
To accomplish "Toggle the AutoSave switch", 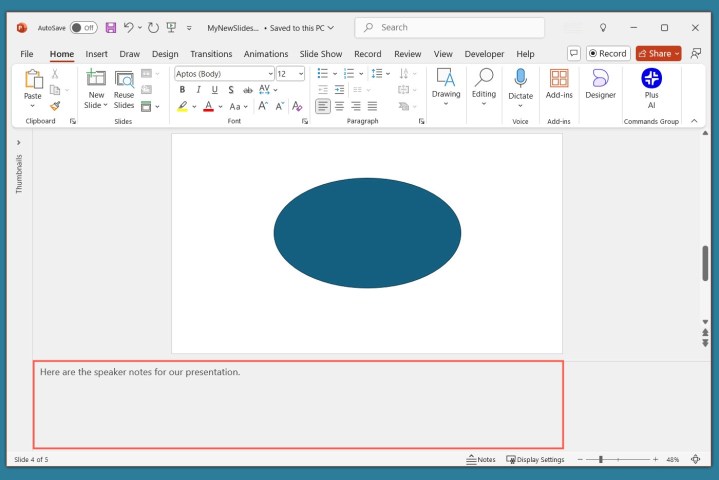I will pyautogui.click(x=83, y=27).
